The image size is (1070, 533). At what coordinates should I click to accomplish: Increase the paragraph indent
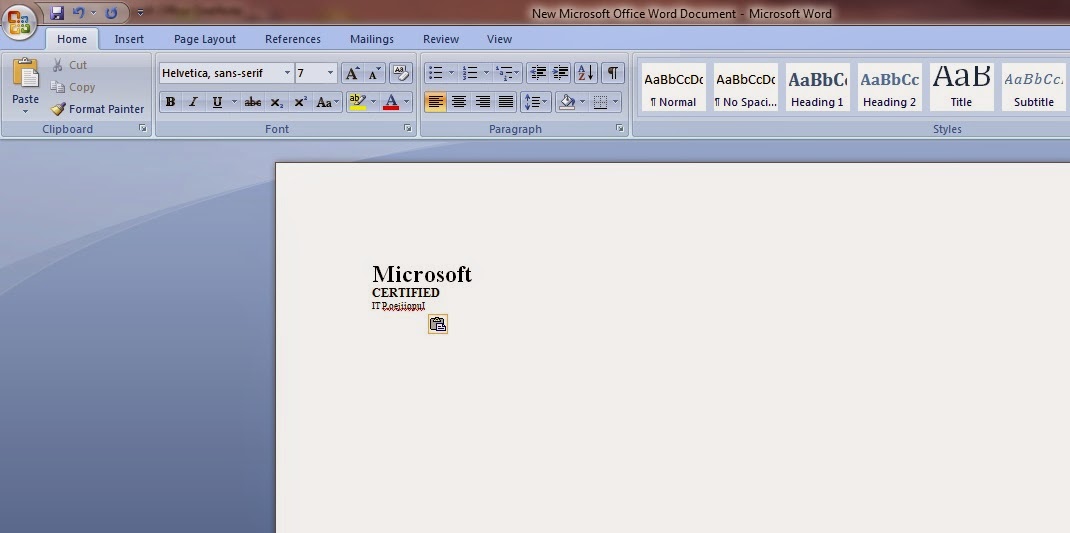pyautogui.click(x=560, y=73)
